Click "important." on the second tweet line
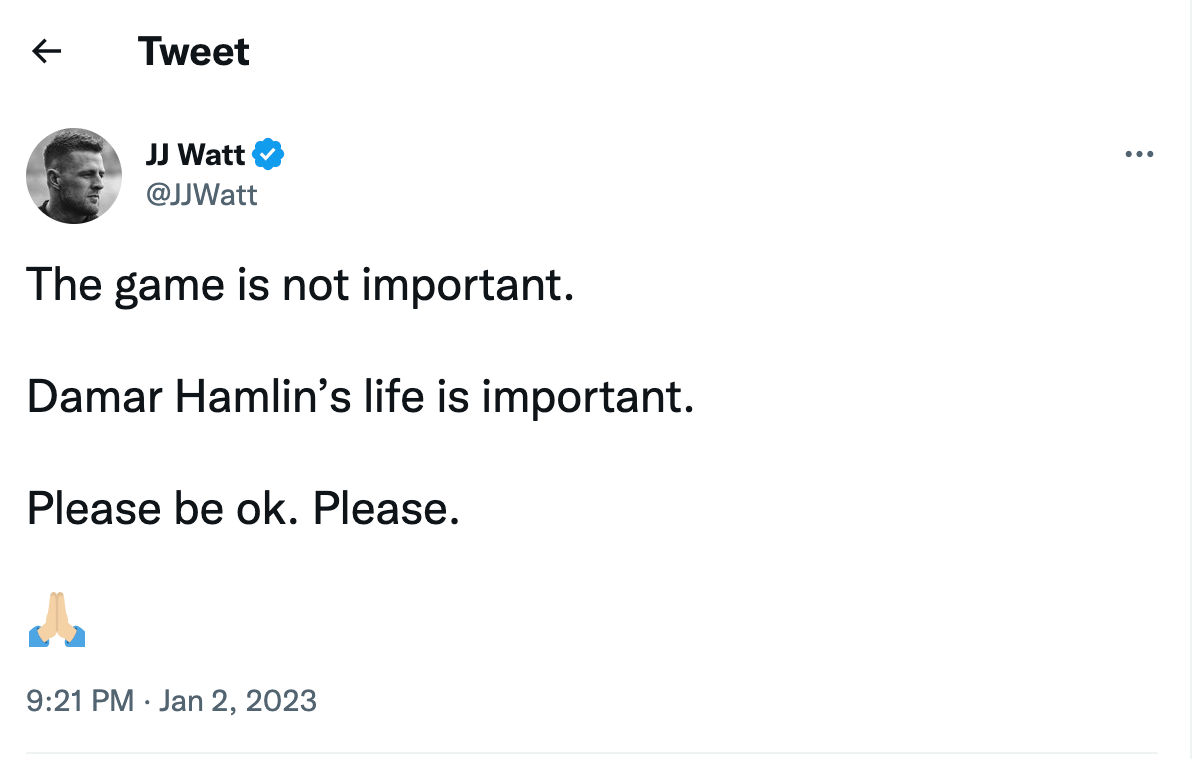The image size is (1201, 759). click(587, 398)
